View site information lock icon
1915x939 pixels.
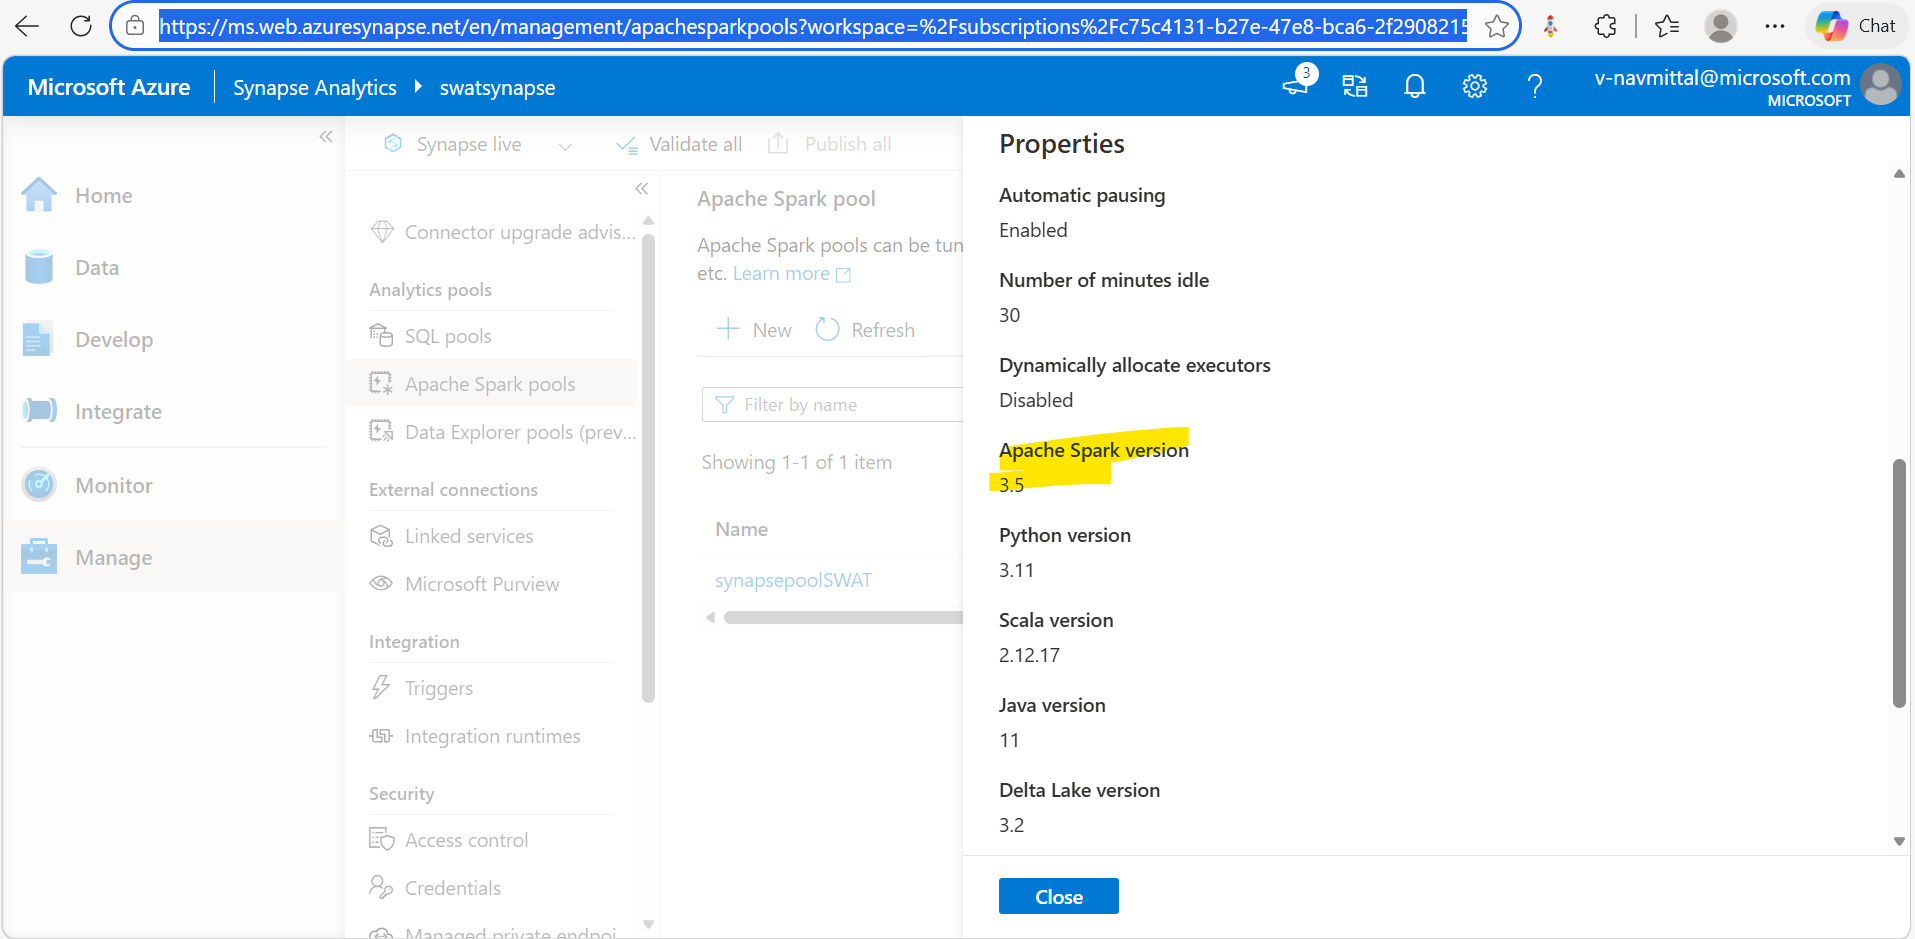click(x=135, y=26)
